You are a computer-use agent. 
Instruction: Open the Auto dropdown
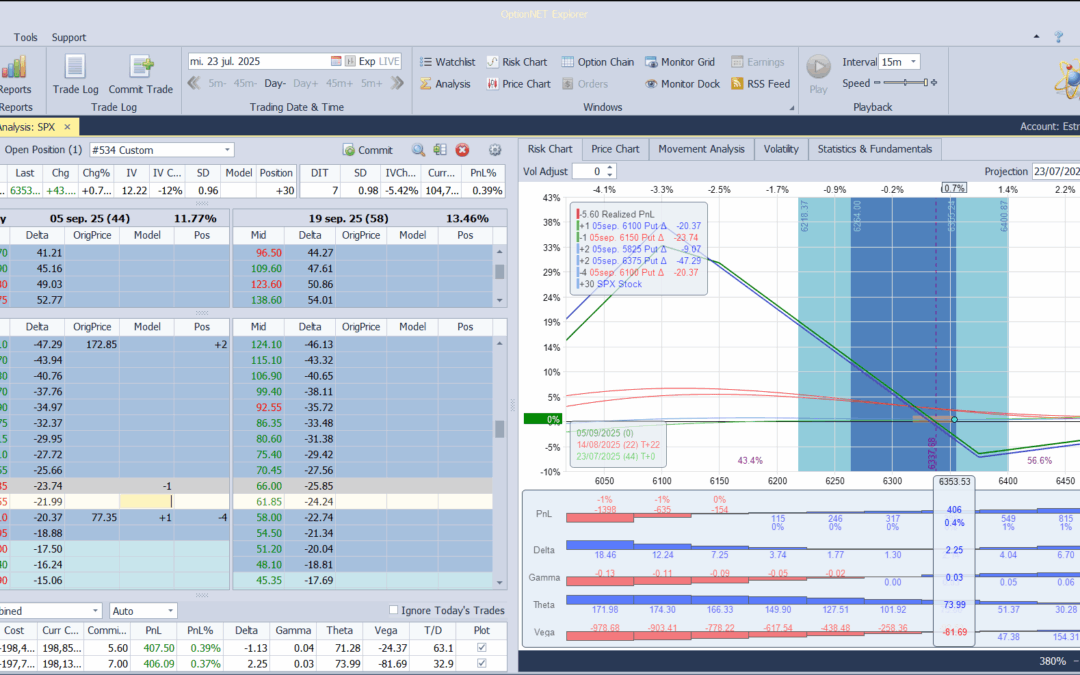(171, 611)
